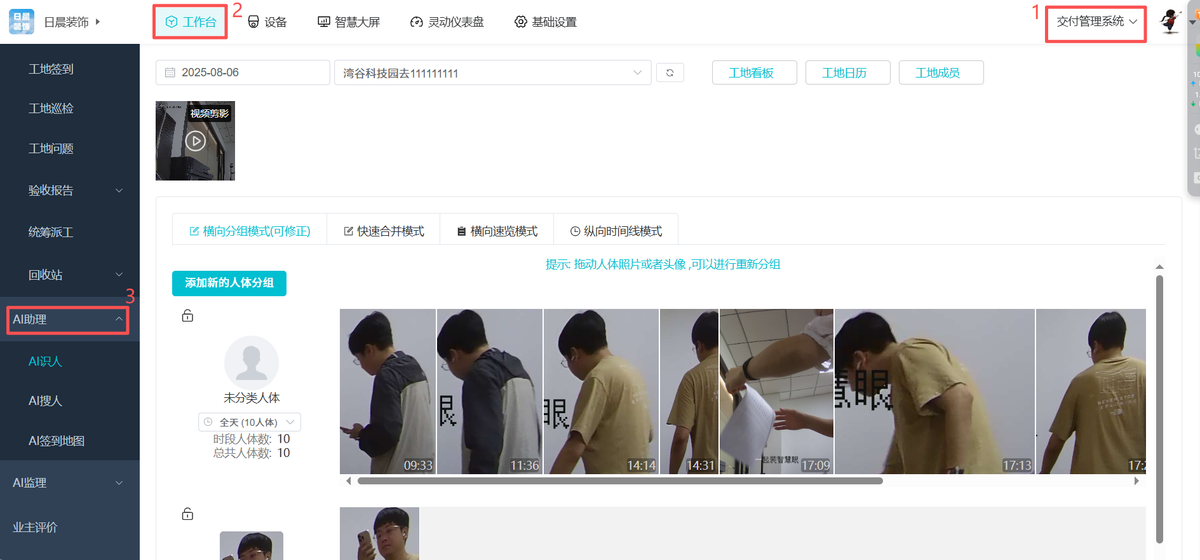Click the 时段人体数: 10 text

(251, 439)
